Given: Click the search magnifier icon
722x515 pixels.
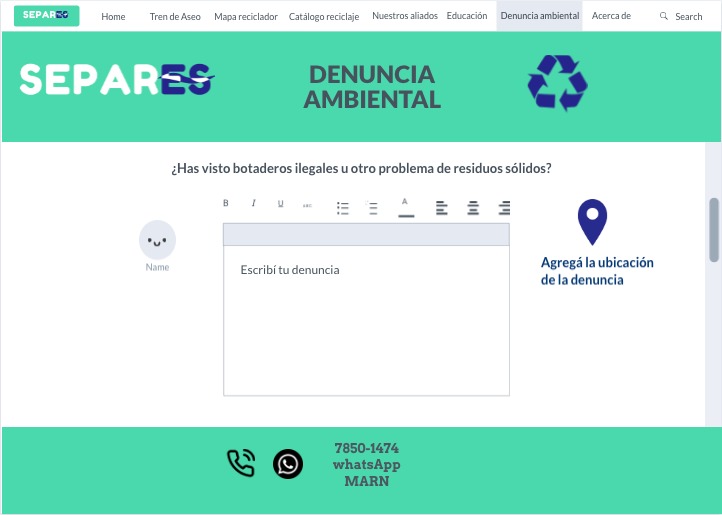Looking at the screenshot, I should click(664, 16).
